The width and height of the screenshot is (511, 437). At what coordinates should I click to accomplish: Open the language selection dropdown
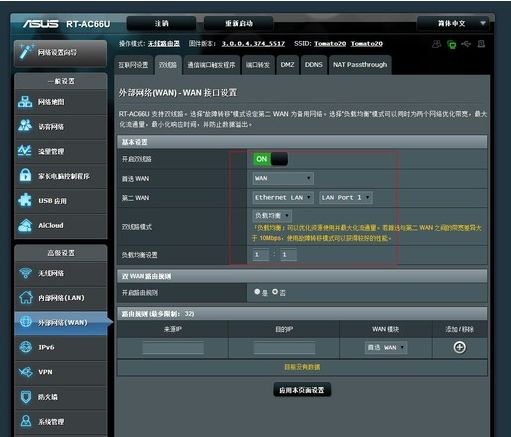[453, 23]
